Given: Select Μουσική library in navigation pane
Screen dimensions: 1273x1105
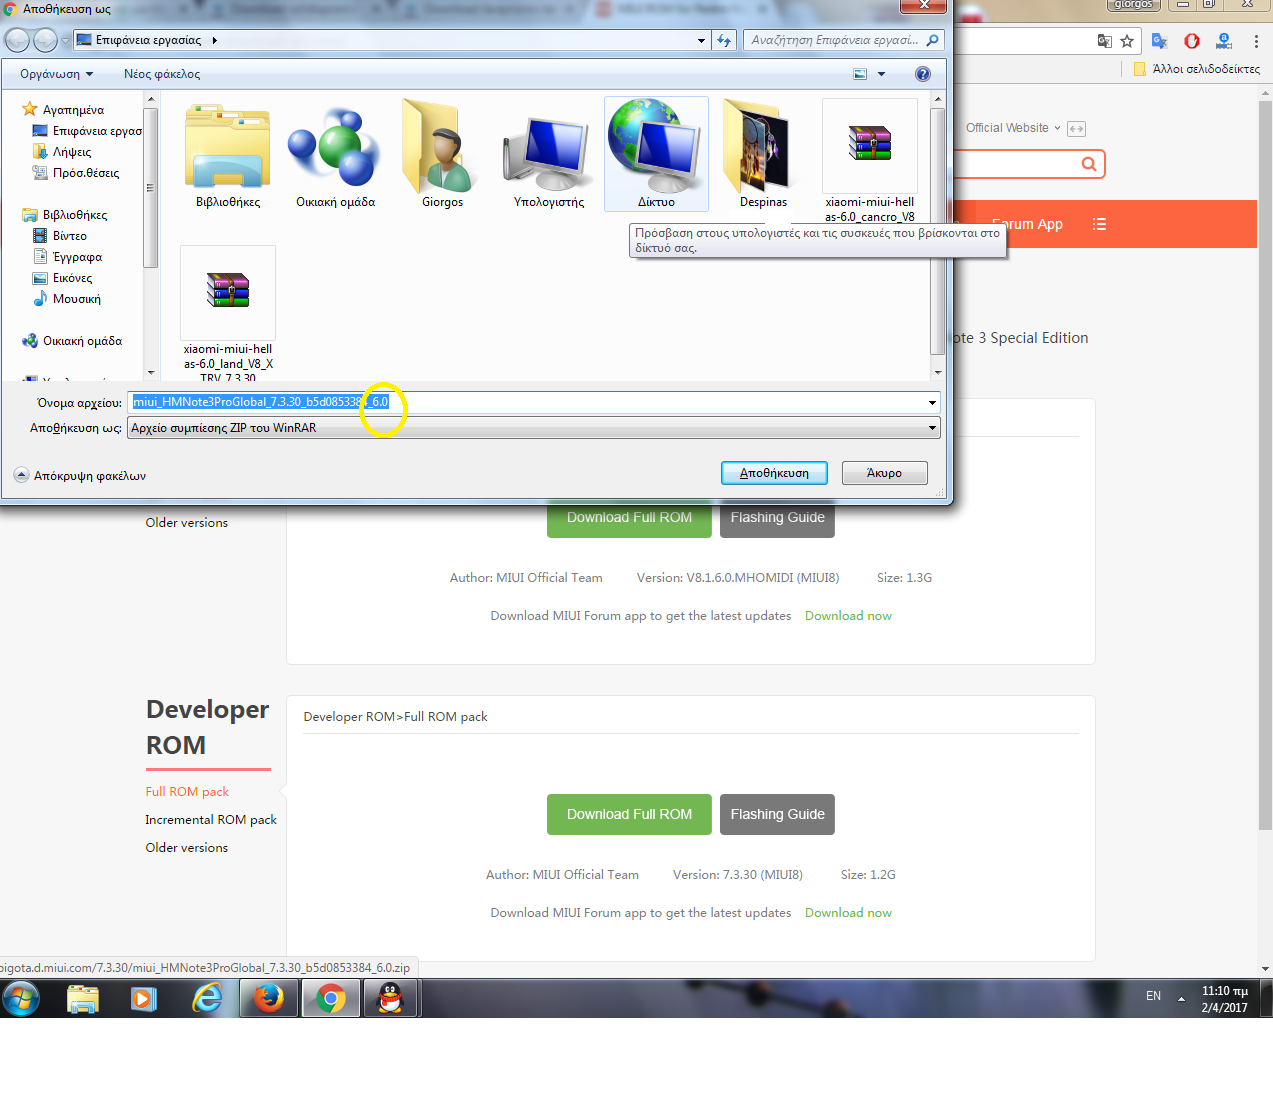Looking at the screenshot, I should pos(67,299).
